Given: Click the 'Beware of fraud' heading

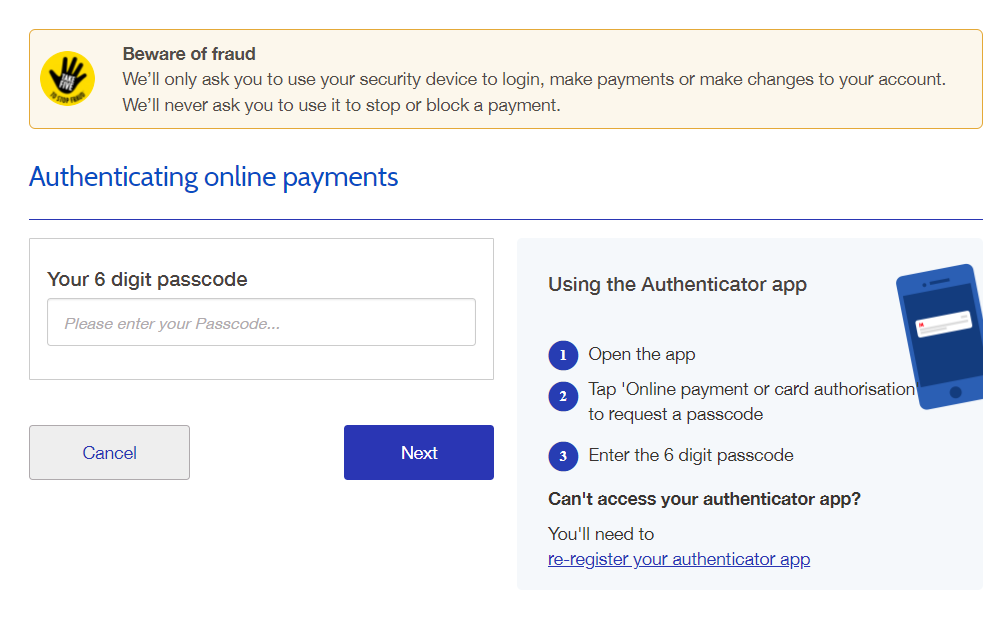Looking at the screenshot, I should (x=189, y=54).
